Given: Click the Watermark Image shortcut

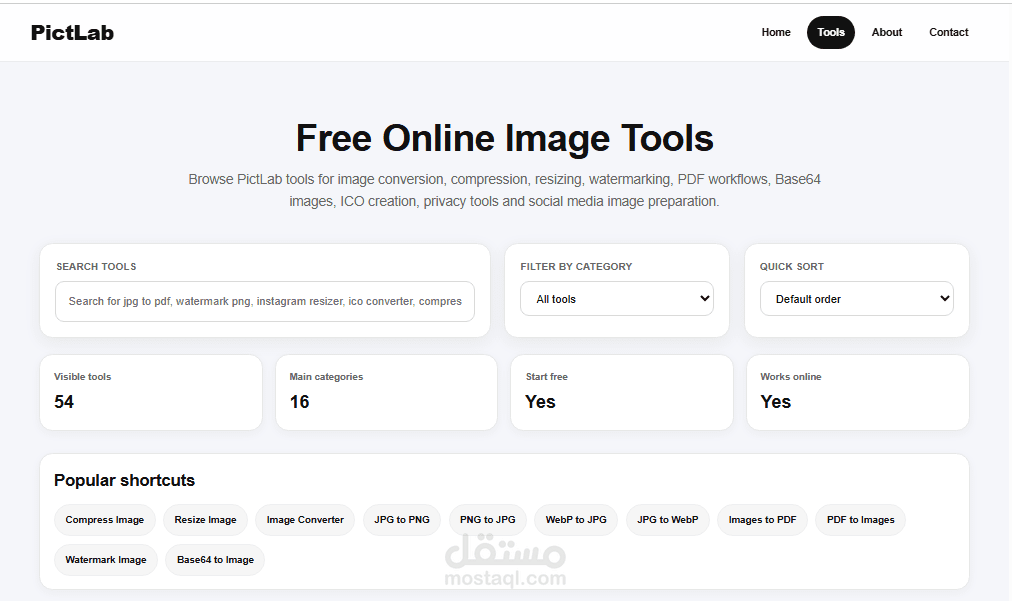Looking at the screenshot, I should 106,560.
